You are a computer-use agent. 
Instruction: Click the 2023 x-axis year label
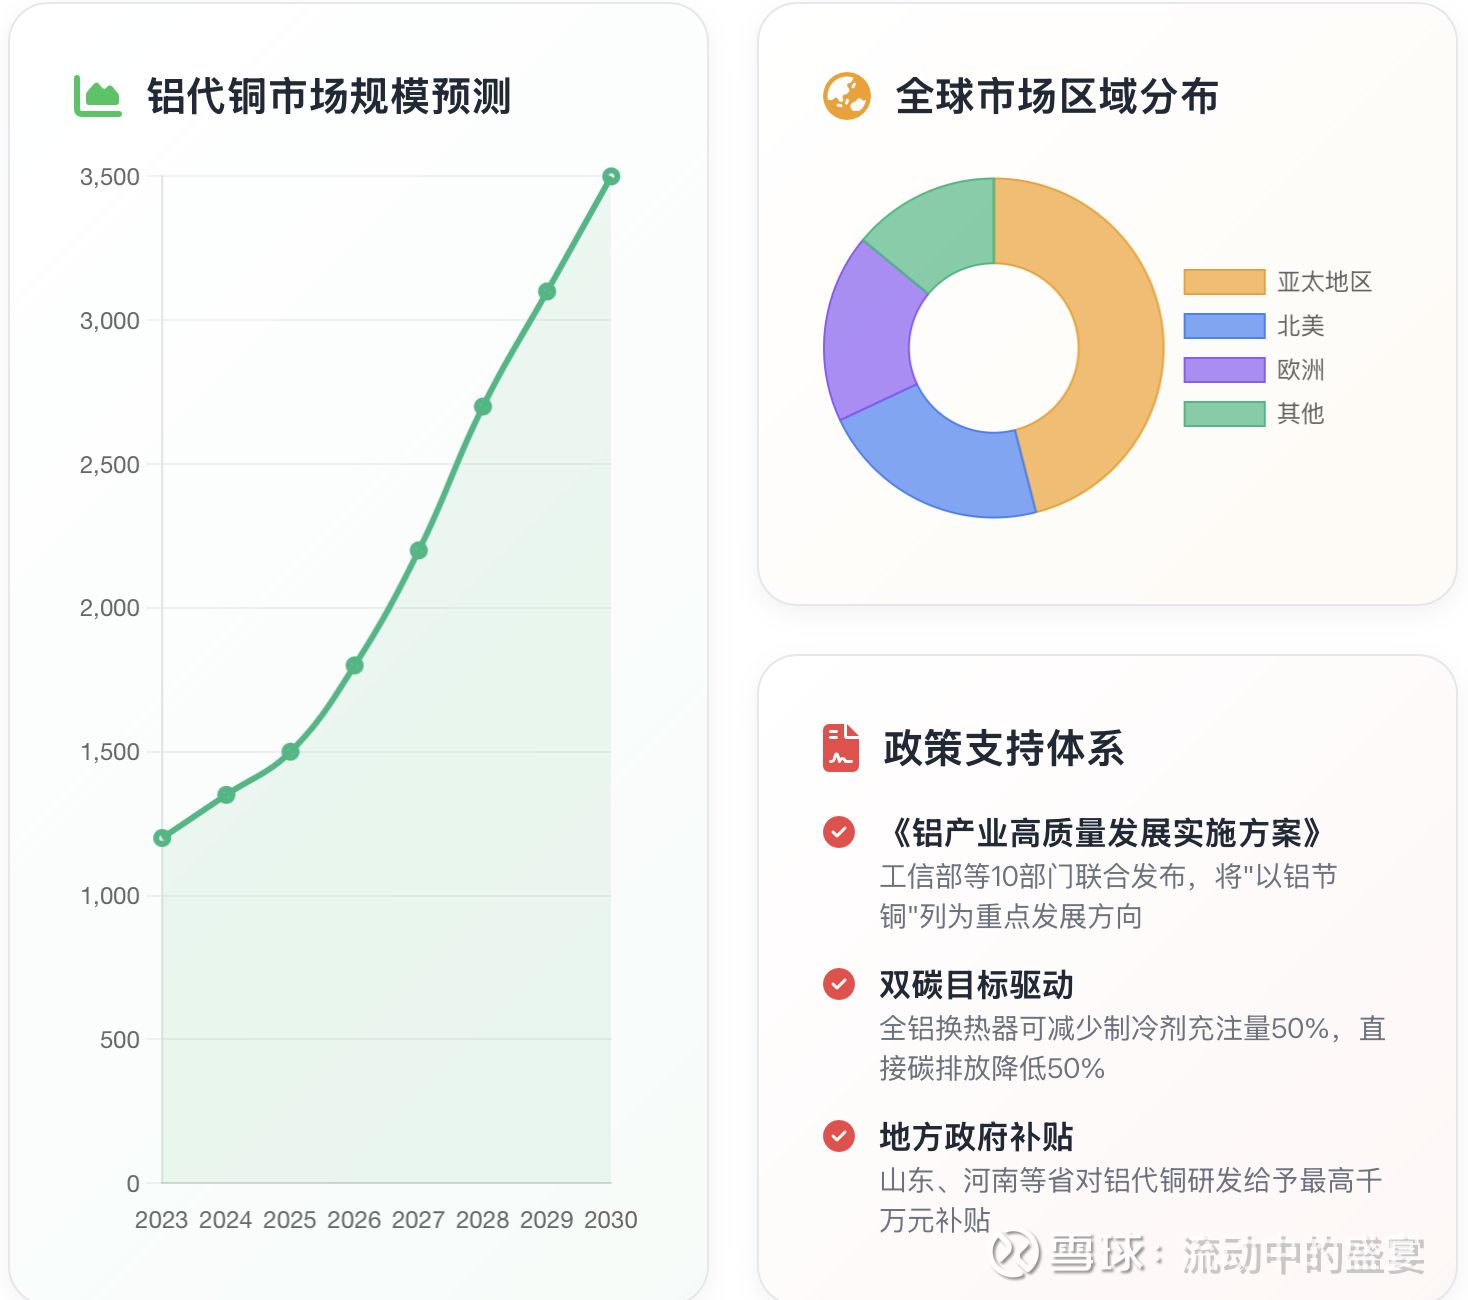[162, 1220]
